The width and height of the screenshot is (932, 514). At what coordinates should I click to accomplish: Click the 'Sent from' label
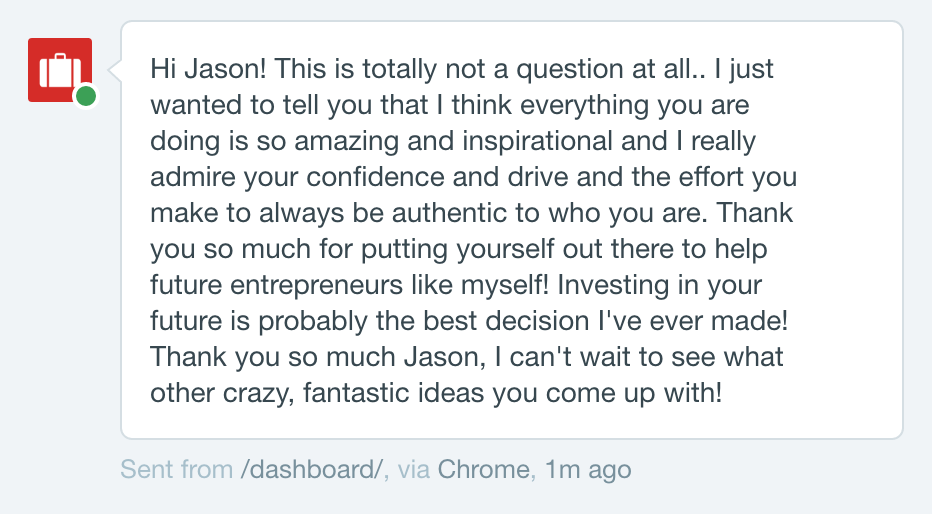[x=177, y=469]
